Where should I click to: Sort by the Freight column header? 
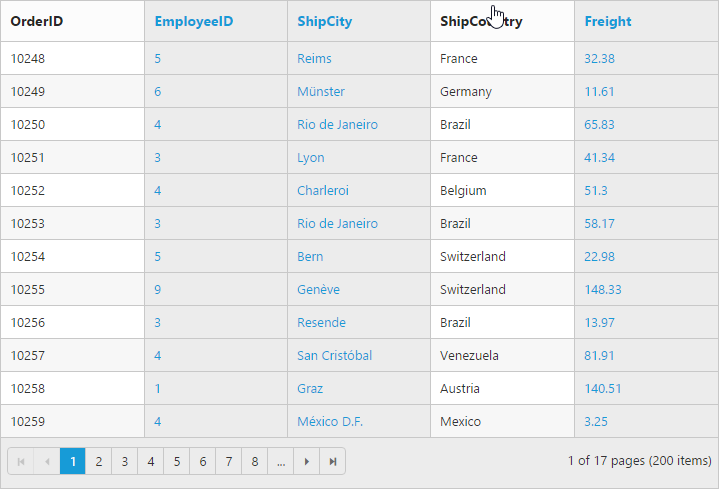(607, 21)
